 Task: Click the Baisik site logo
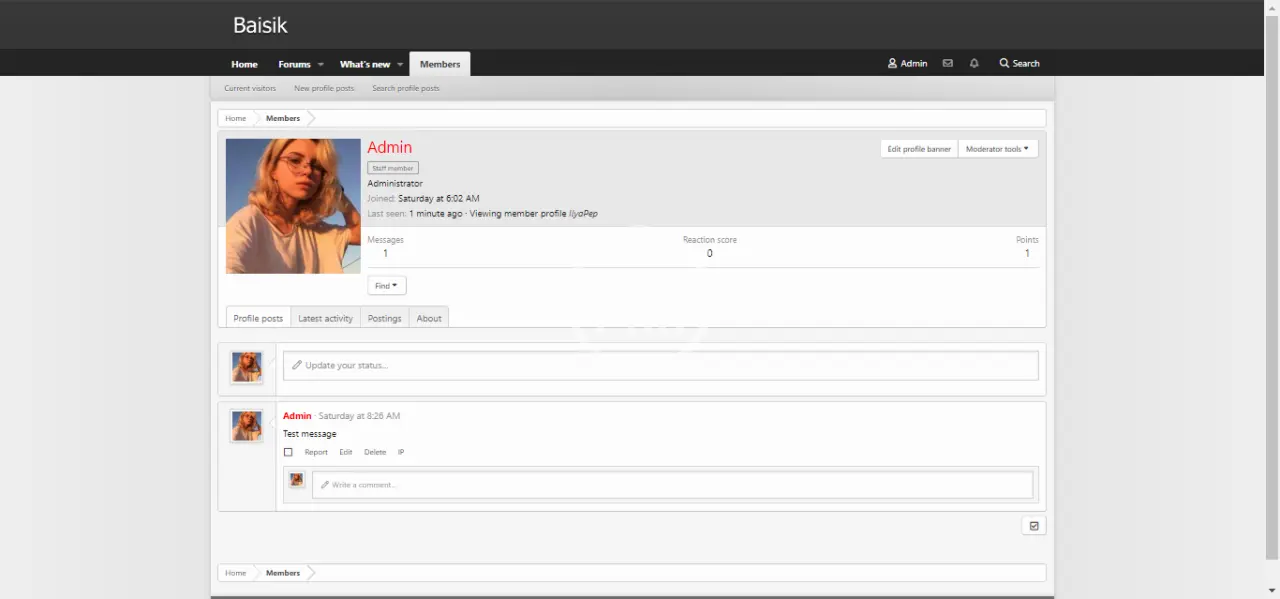[260, 25]
